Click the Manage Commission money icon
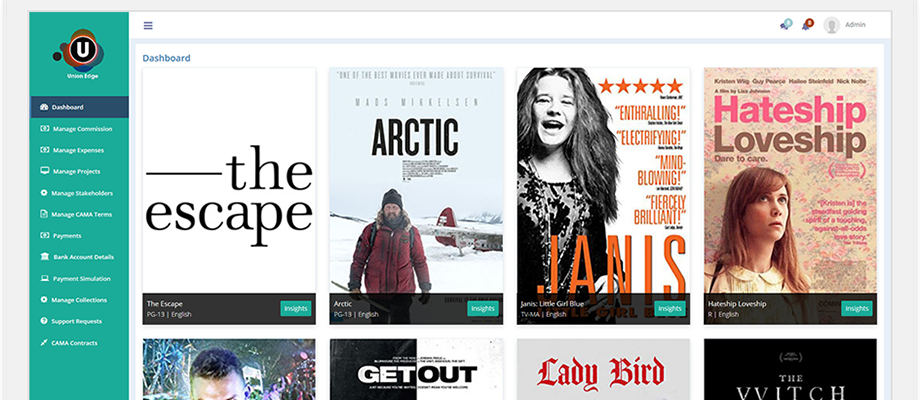920x400 pixels. [x=45, y=128]
